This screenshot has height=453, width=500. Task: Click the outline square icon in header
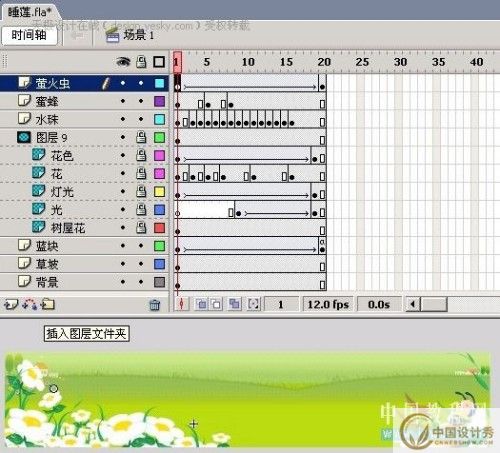pyautogui.click(x=159, y=62)
